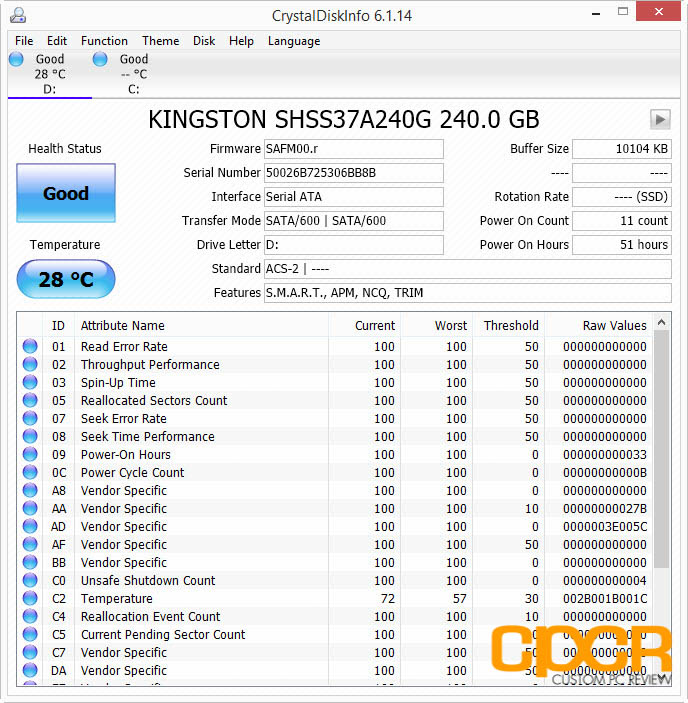Click the Raw Values column header

tap(599, 325)
